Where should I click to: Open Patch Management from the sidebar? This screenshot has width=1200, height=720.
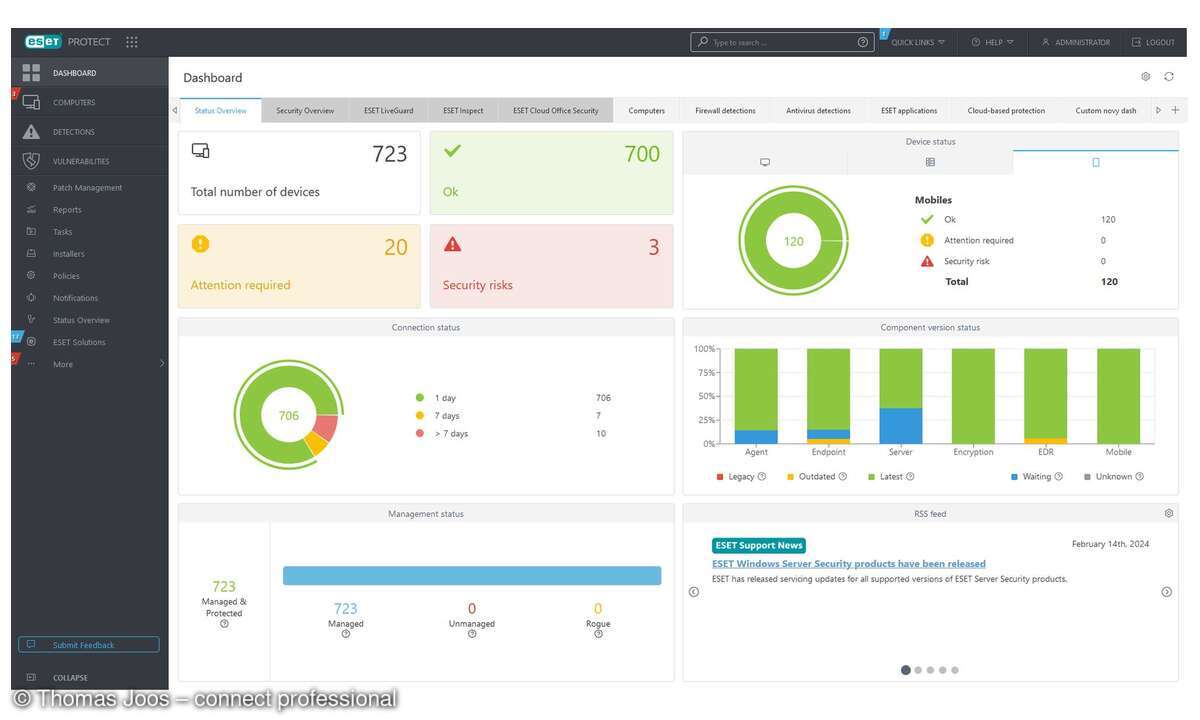pyautogui.click(x=87, y=187)
